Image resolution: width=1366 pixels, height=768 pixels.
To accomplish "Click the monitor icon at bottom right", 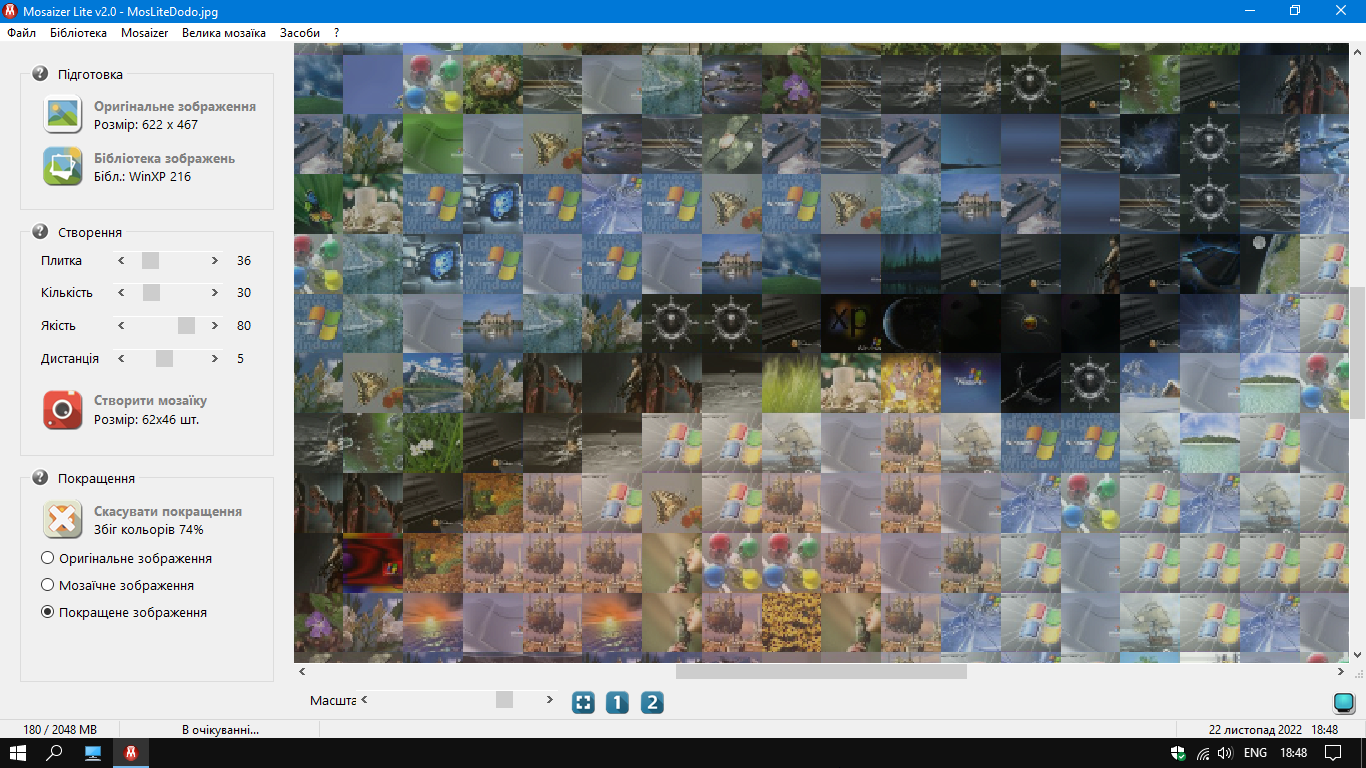I will (1343, 702).
